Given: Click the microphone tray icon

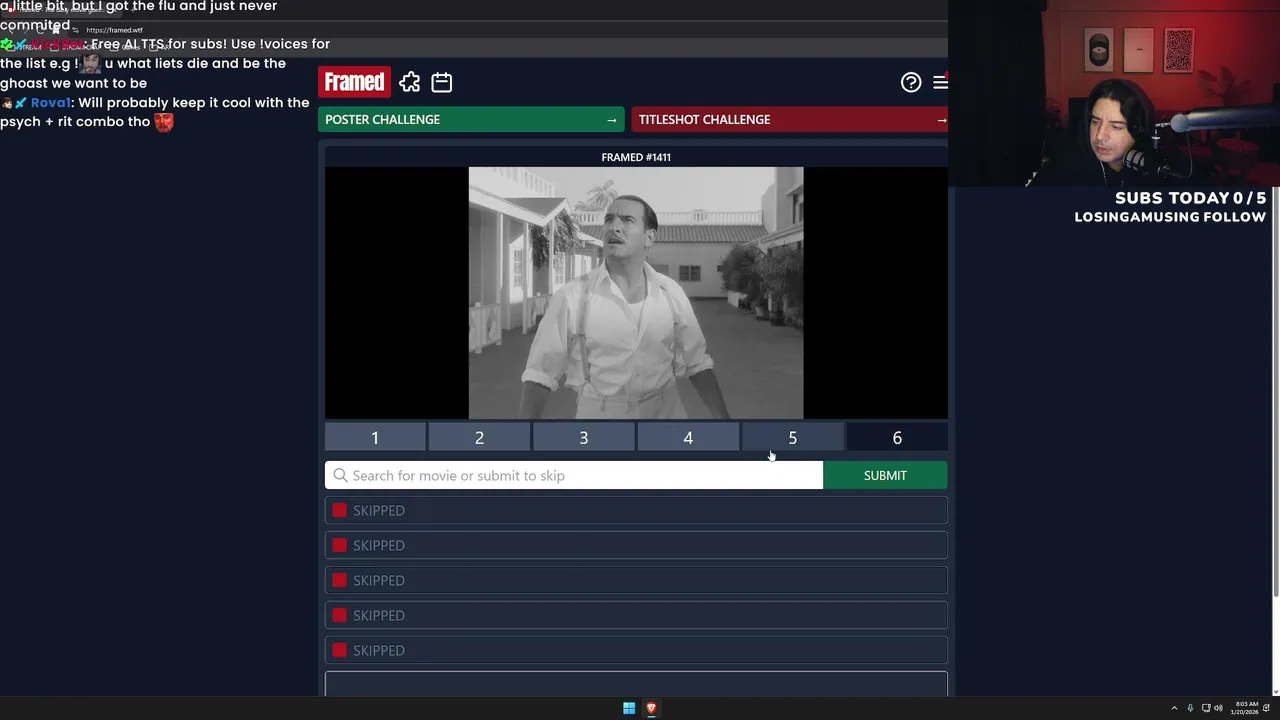Looking at the screenshot, I should (x=1190, y=708).
